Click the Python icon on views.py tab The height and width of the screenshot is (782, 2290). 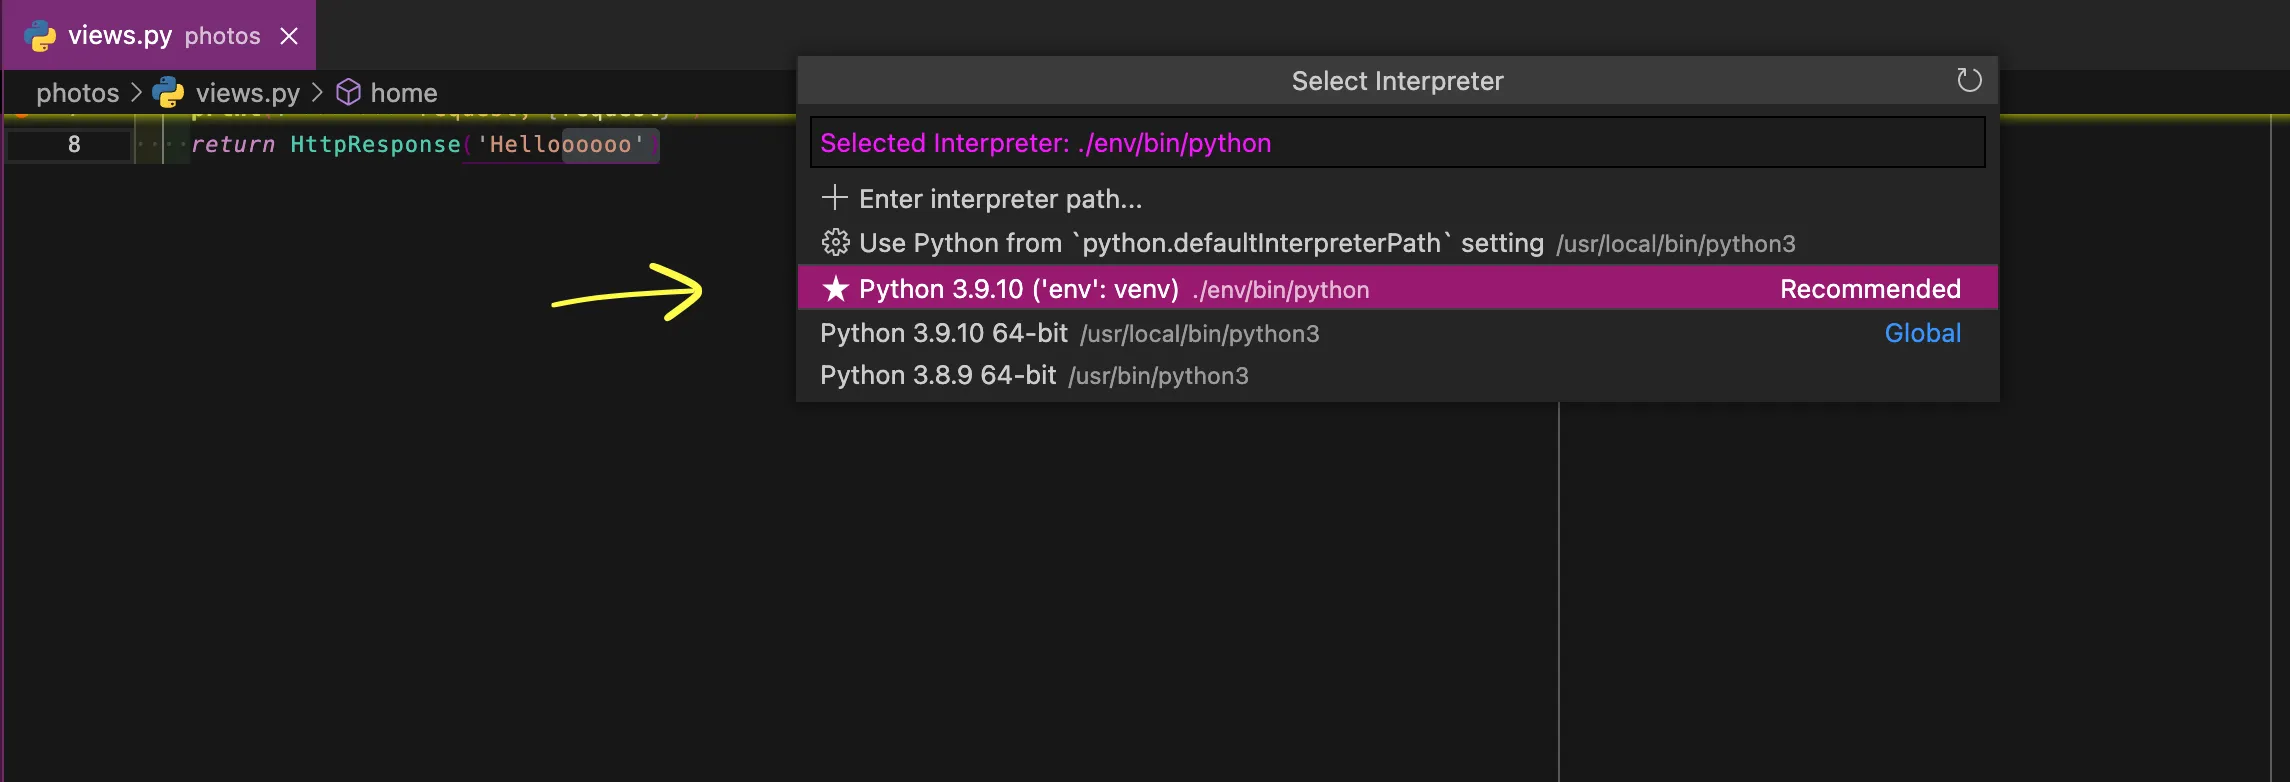pos(40,36)
